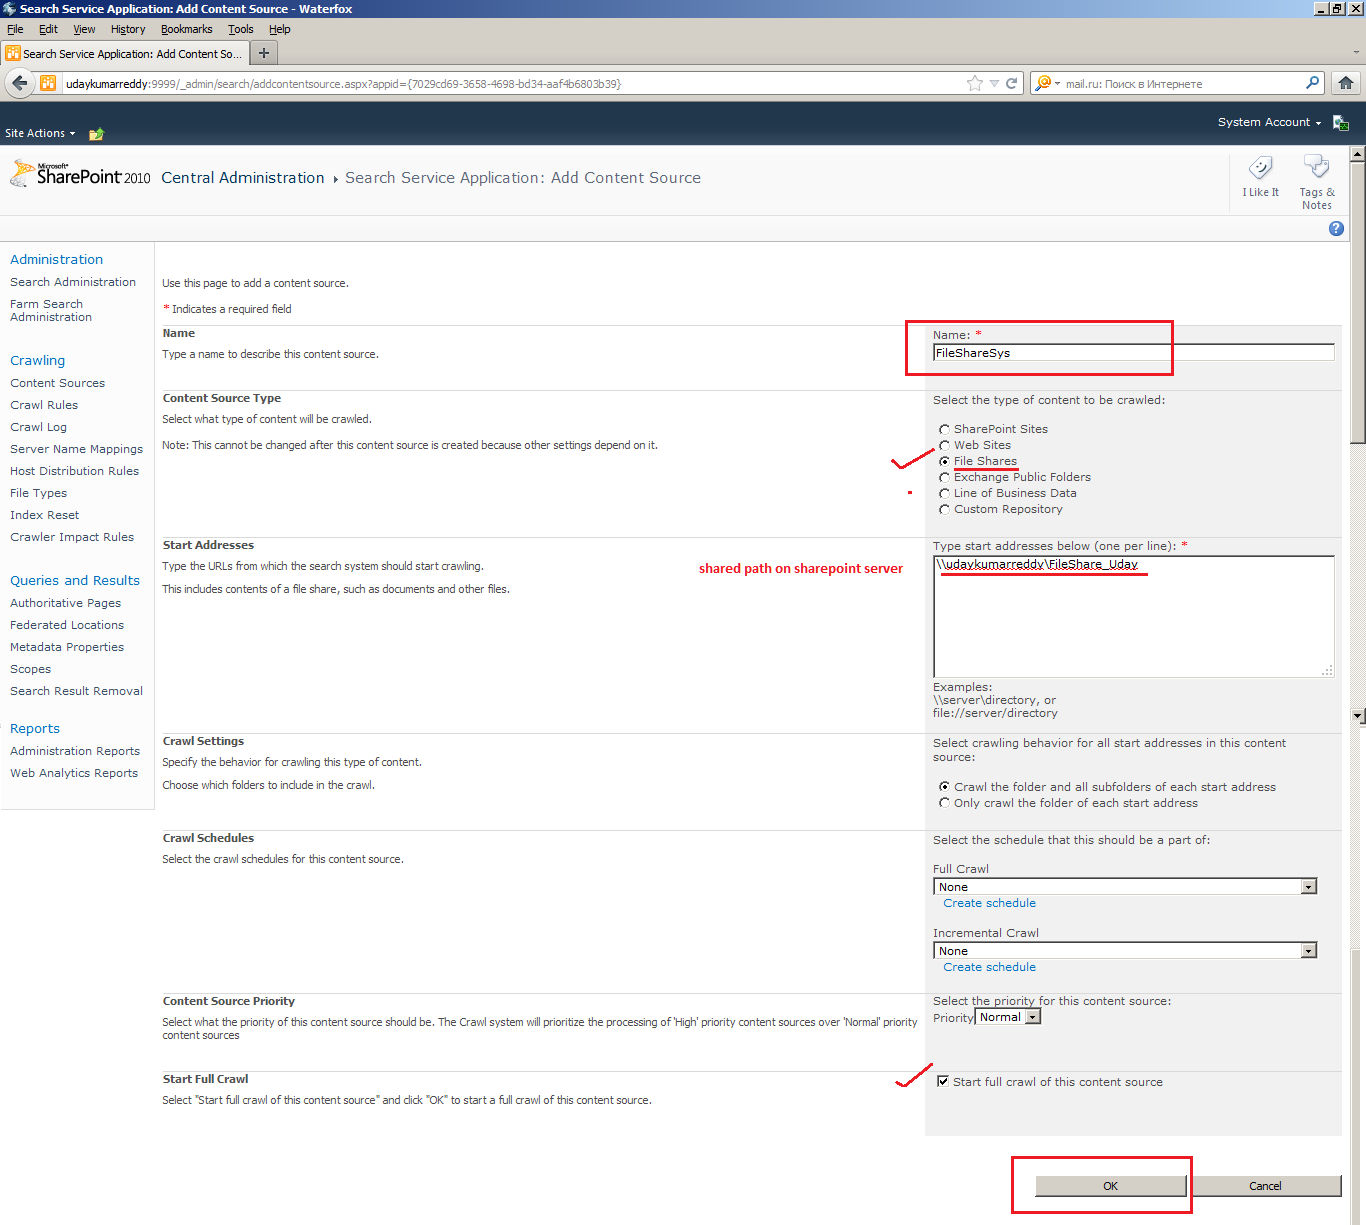The height and width of the screenshot is (1225, 1366).
Task: Open Crawl Log in the sidebar
Action: click(x=38, y=427)
